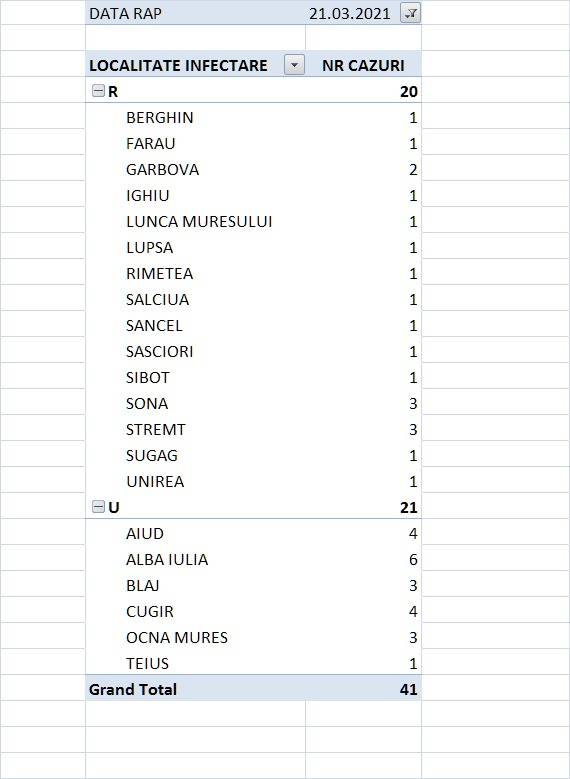Open the DATA RAP filter dropdown
The width and height of the screenshot is (570, 779).
pos(410,13)
